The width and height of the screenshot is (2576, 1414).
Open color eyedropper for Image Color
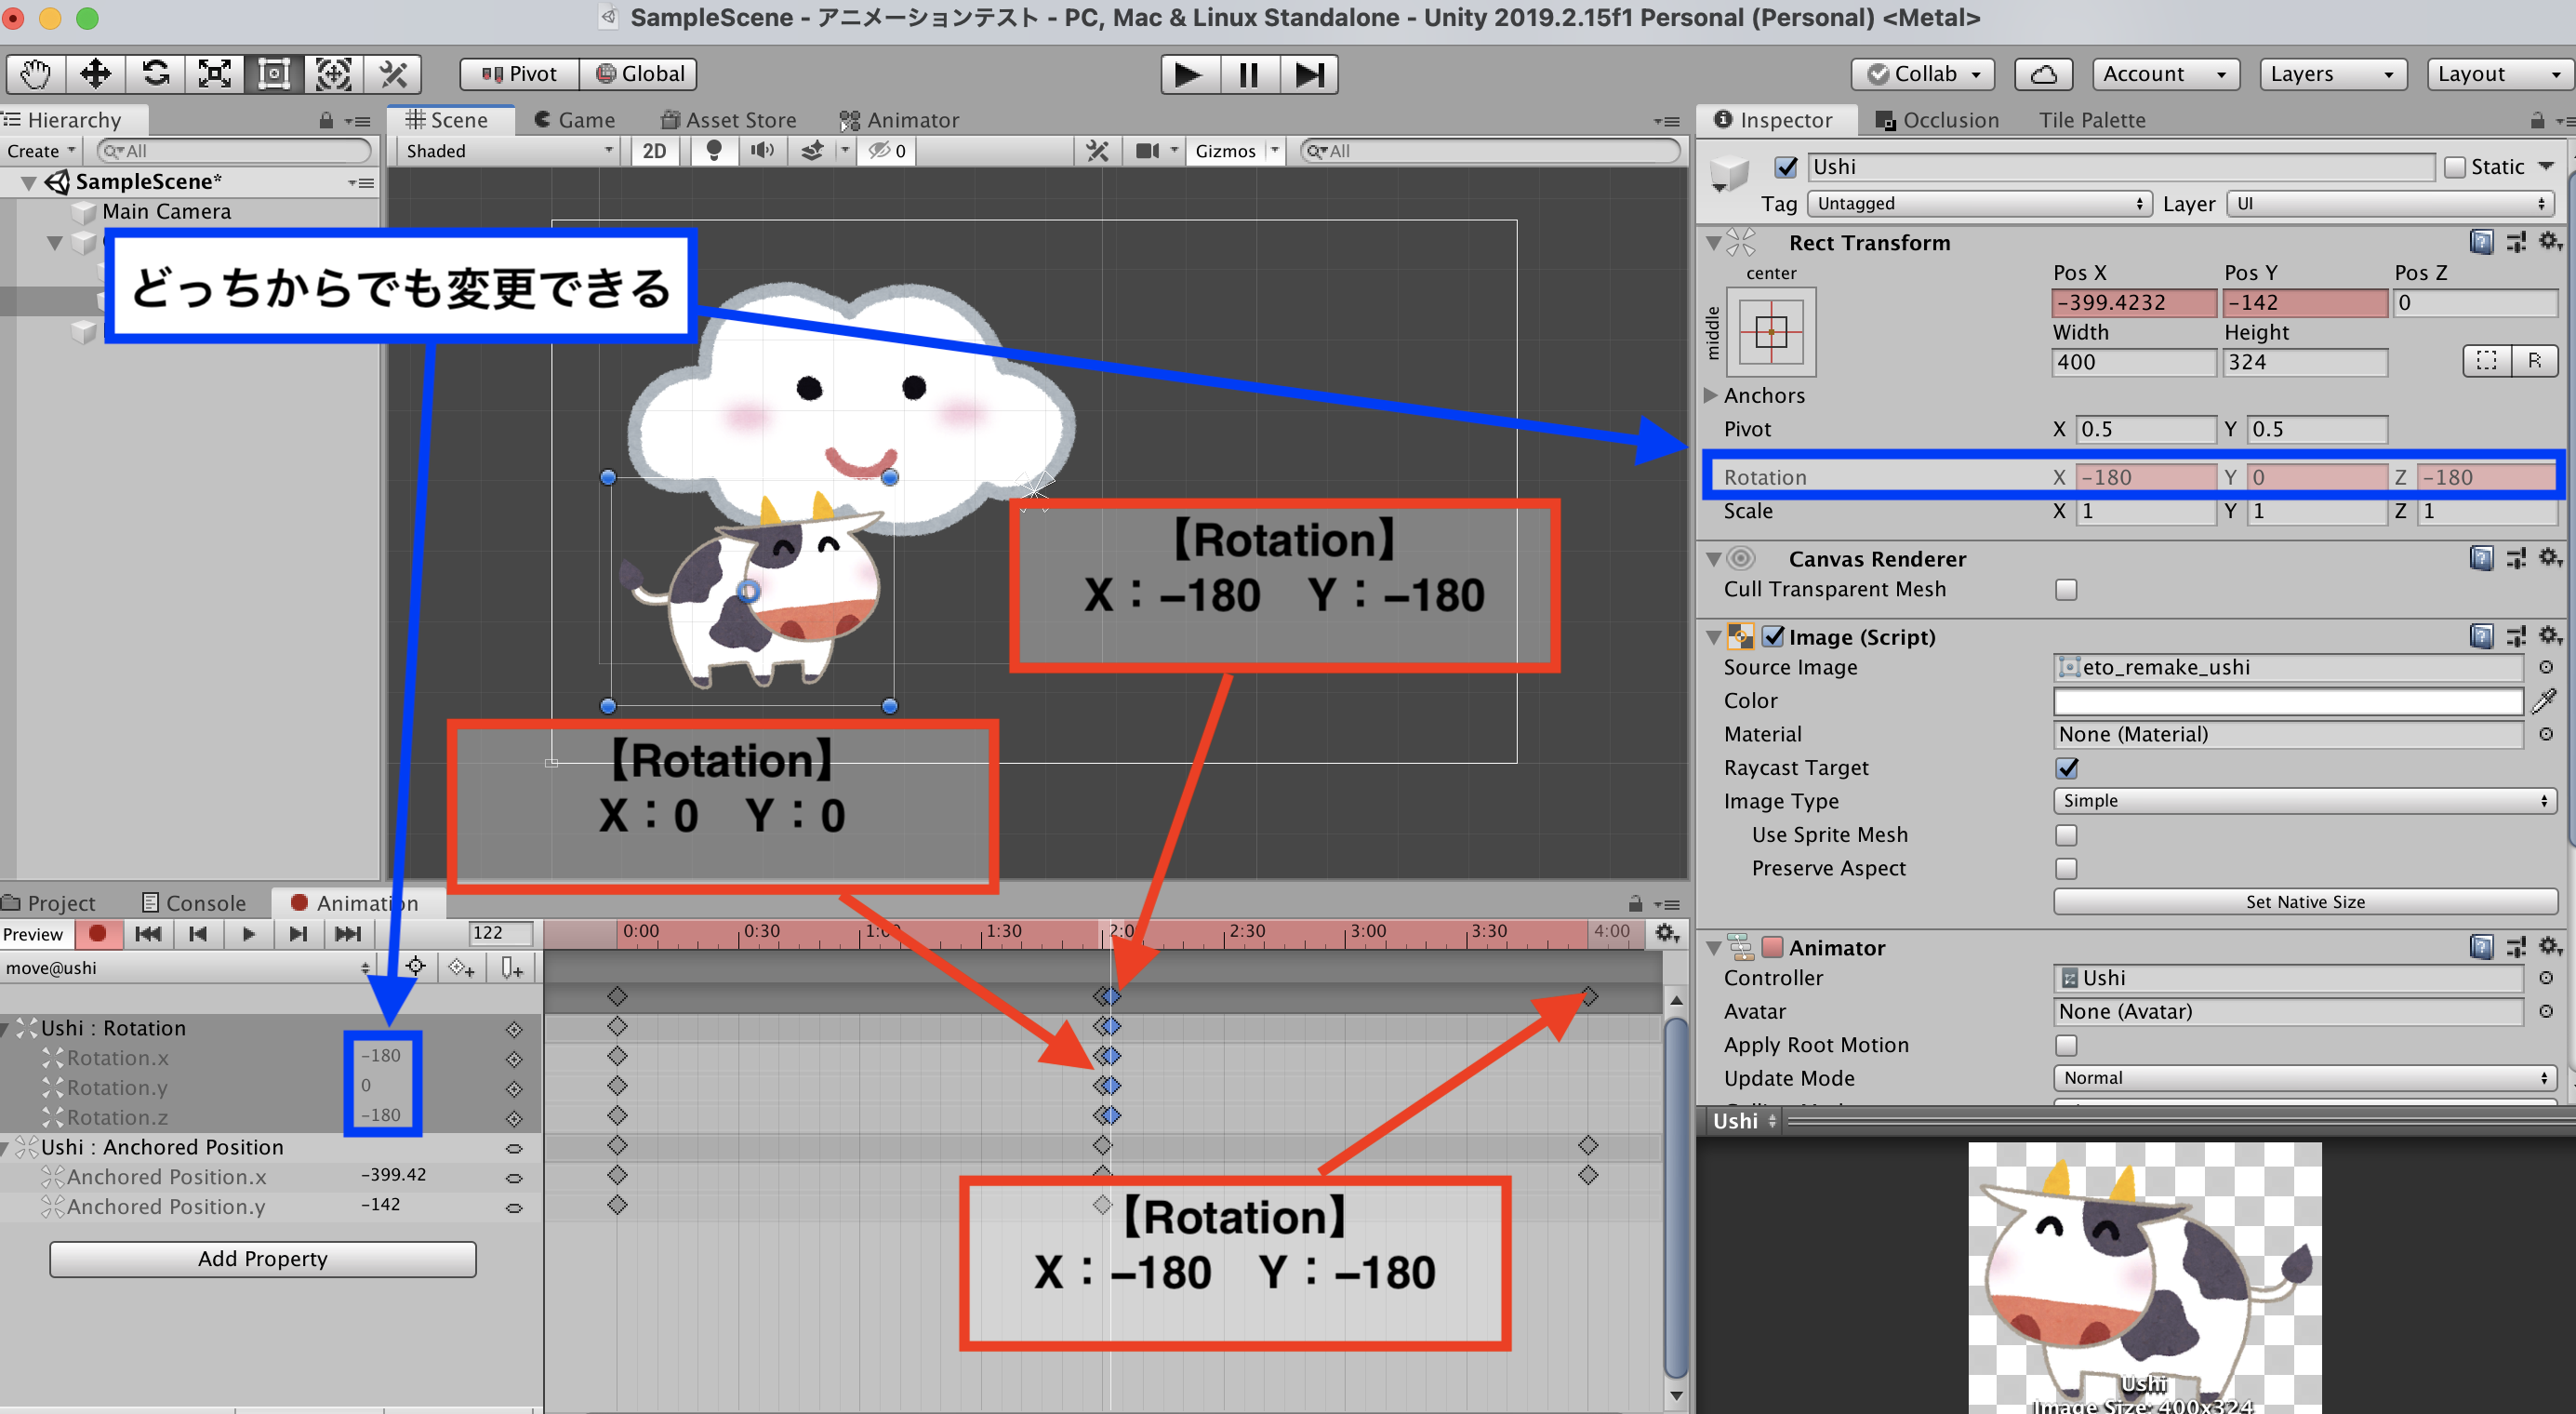tap(2544, 701)
